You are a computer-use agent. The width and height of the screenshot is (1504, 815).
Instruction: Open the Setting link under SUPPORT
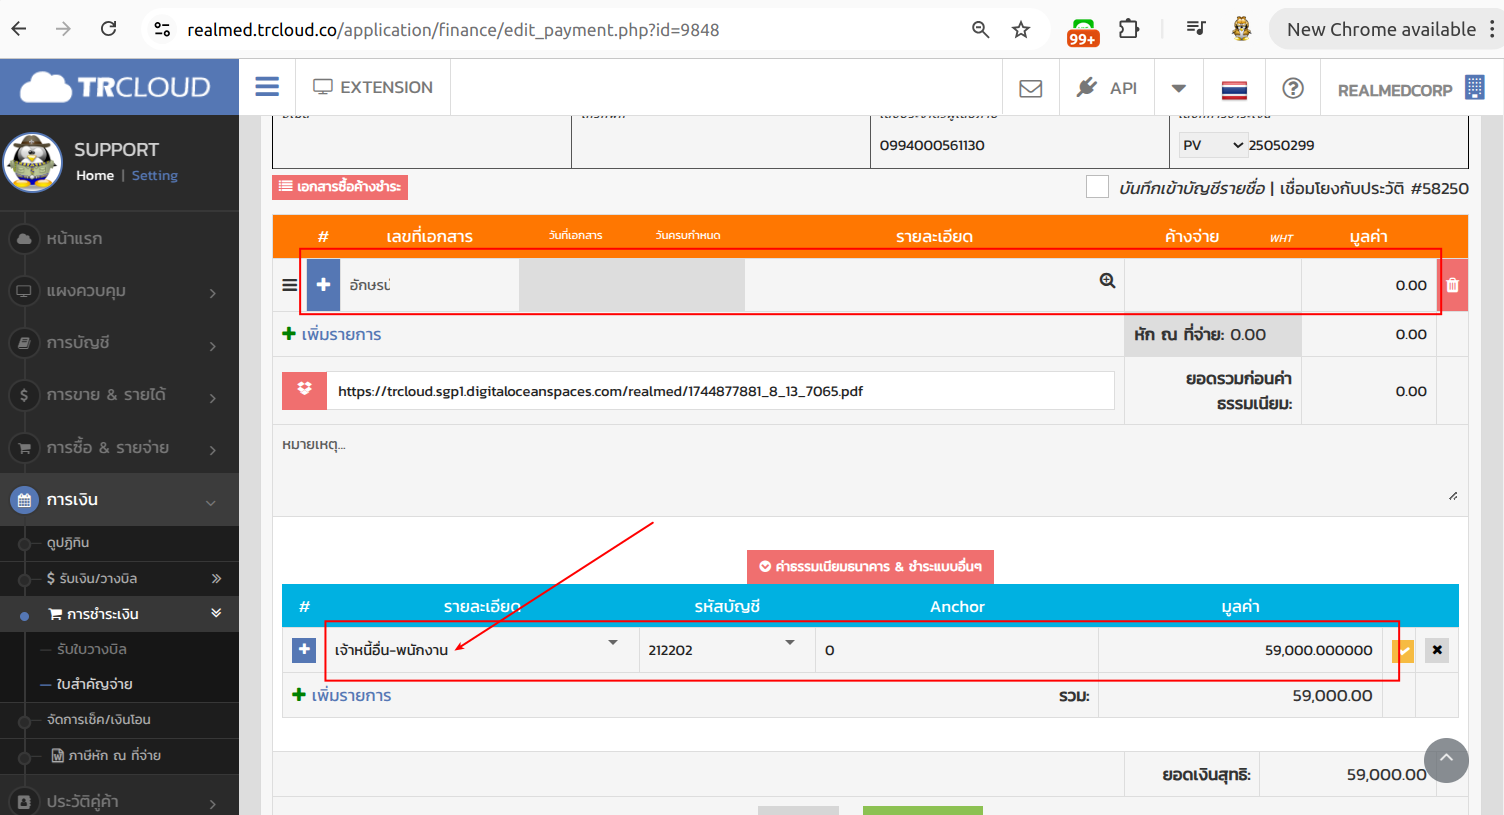pos(155,175)
